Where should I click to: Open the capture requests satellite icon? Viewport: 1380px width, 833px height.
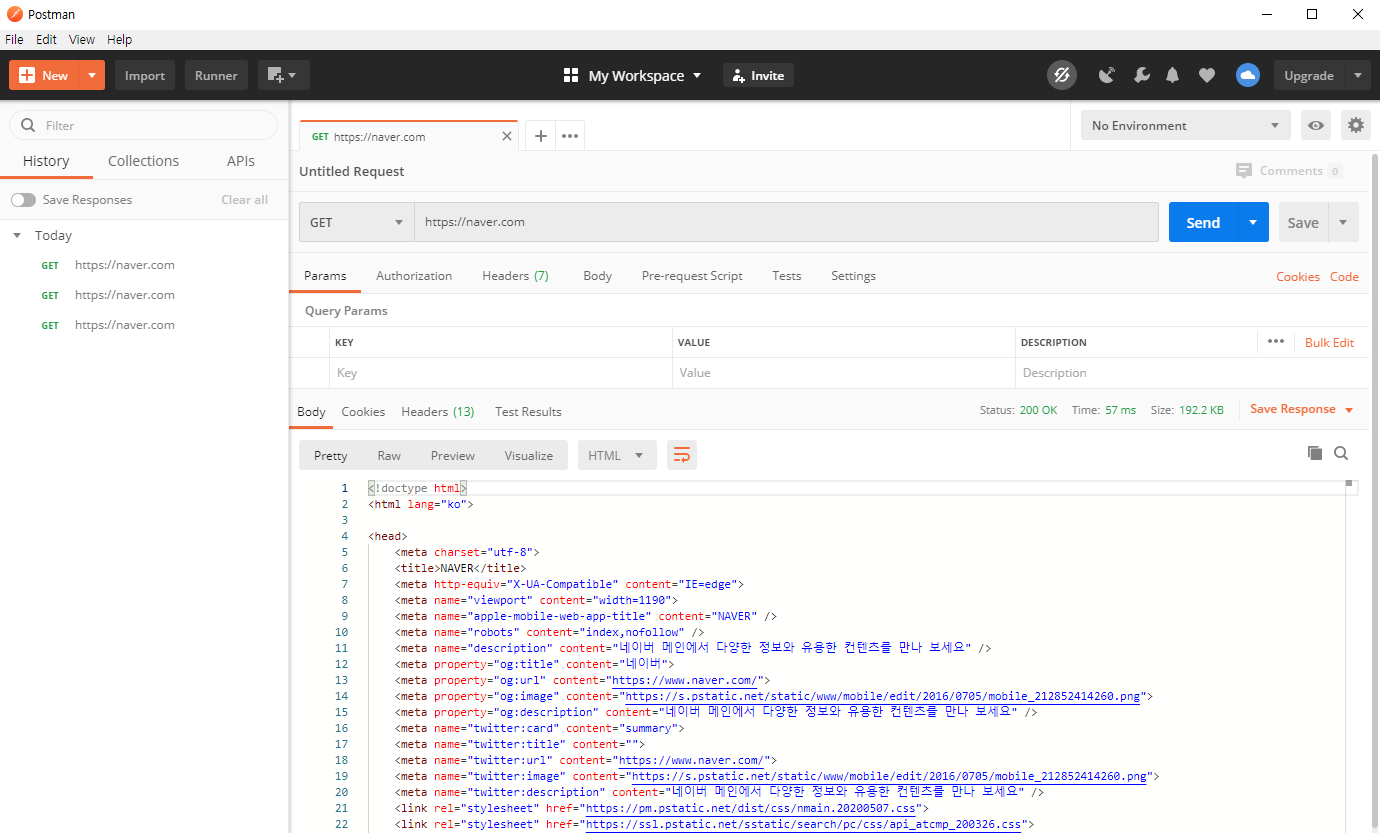click(1107, 75)
